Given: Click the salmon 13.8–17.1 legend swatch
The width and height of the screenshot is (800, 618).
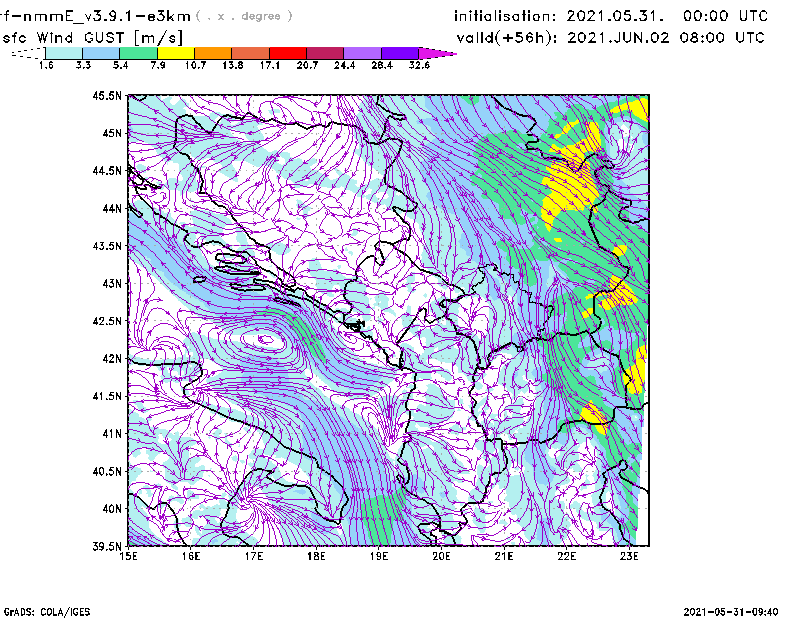Looking at the screenshot, I should click(251, 53).
